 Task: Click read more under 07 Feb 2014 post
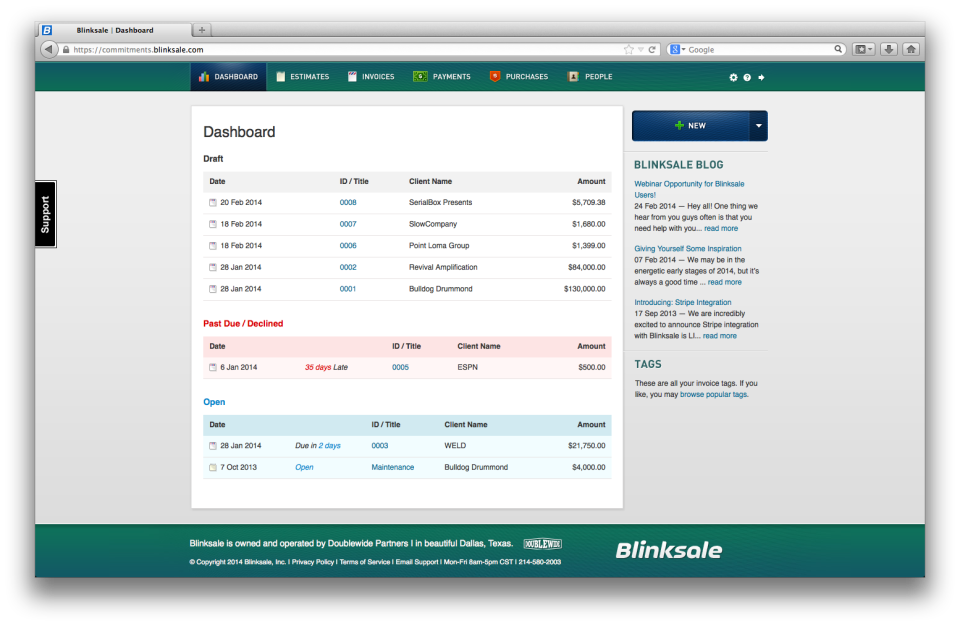coord(724,282)
